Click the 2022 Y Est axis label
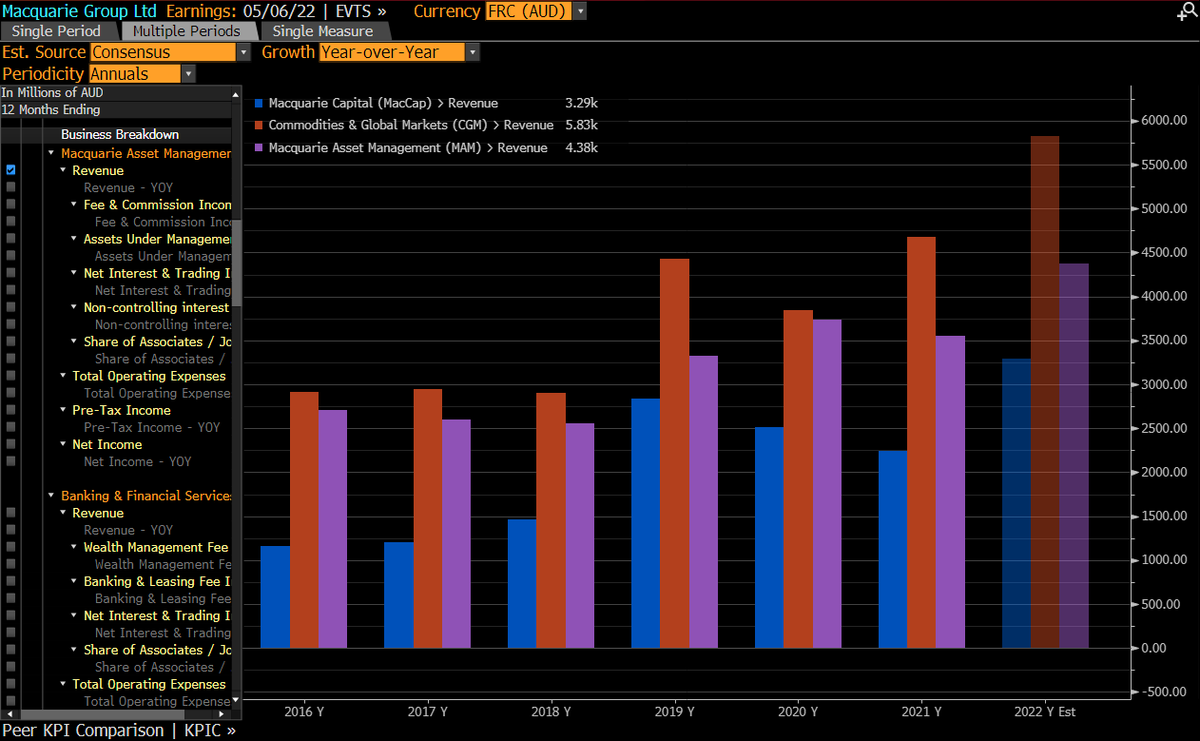The height and width of the screenshot is (741, 1200). click(x=1044, y=712)
